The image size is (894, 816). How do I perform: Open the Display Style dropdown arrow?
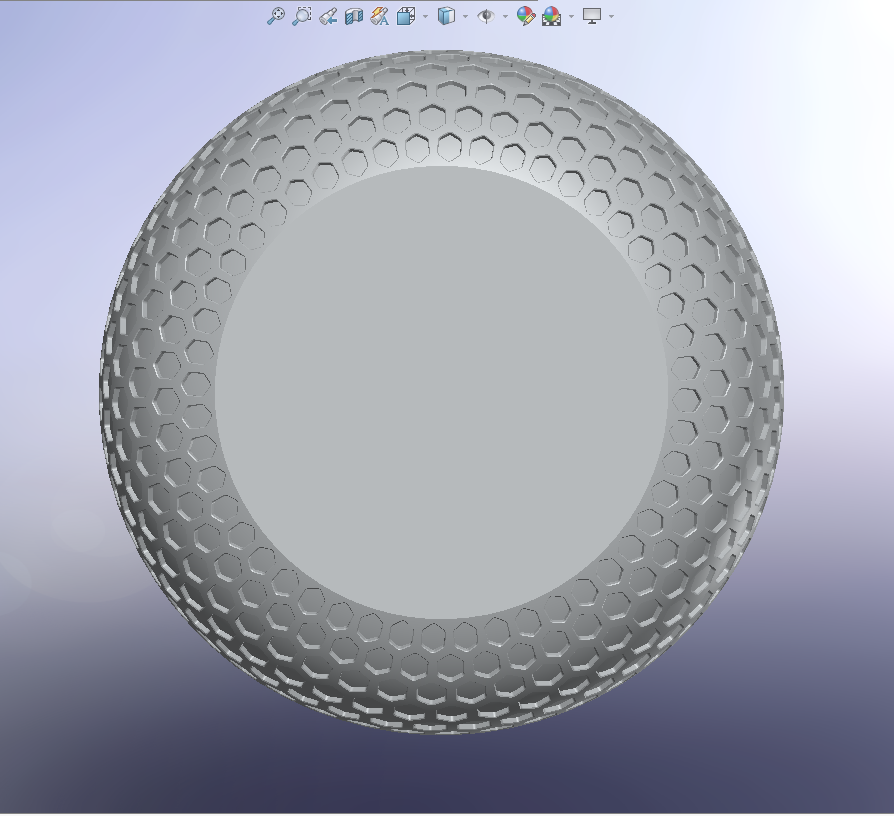coord(466,17)
